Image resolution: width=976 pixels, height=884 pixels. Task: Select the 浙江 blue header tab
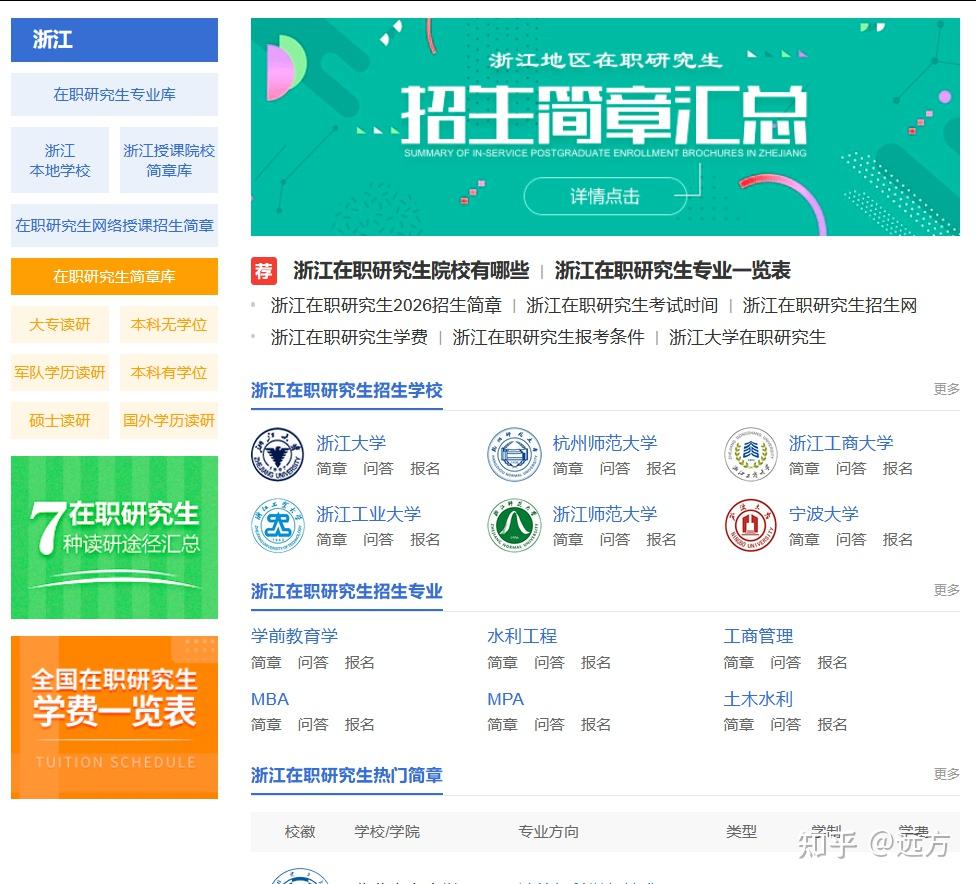(x=115, y=40)
